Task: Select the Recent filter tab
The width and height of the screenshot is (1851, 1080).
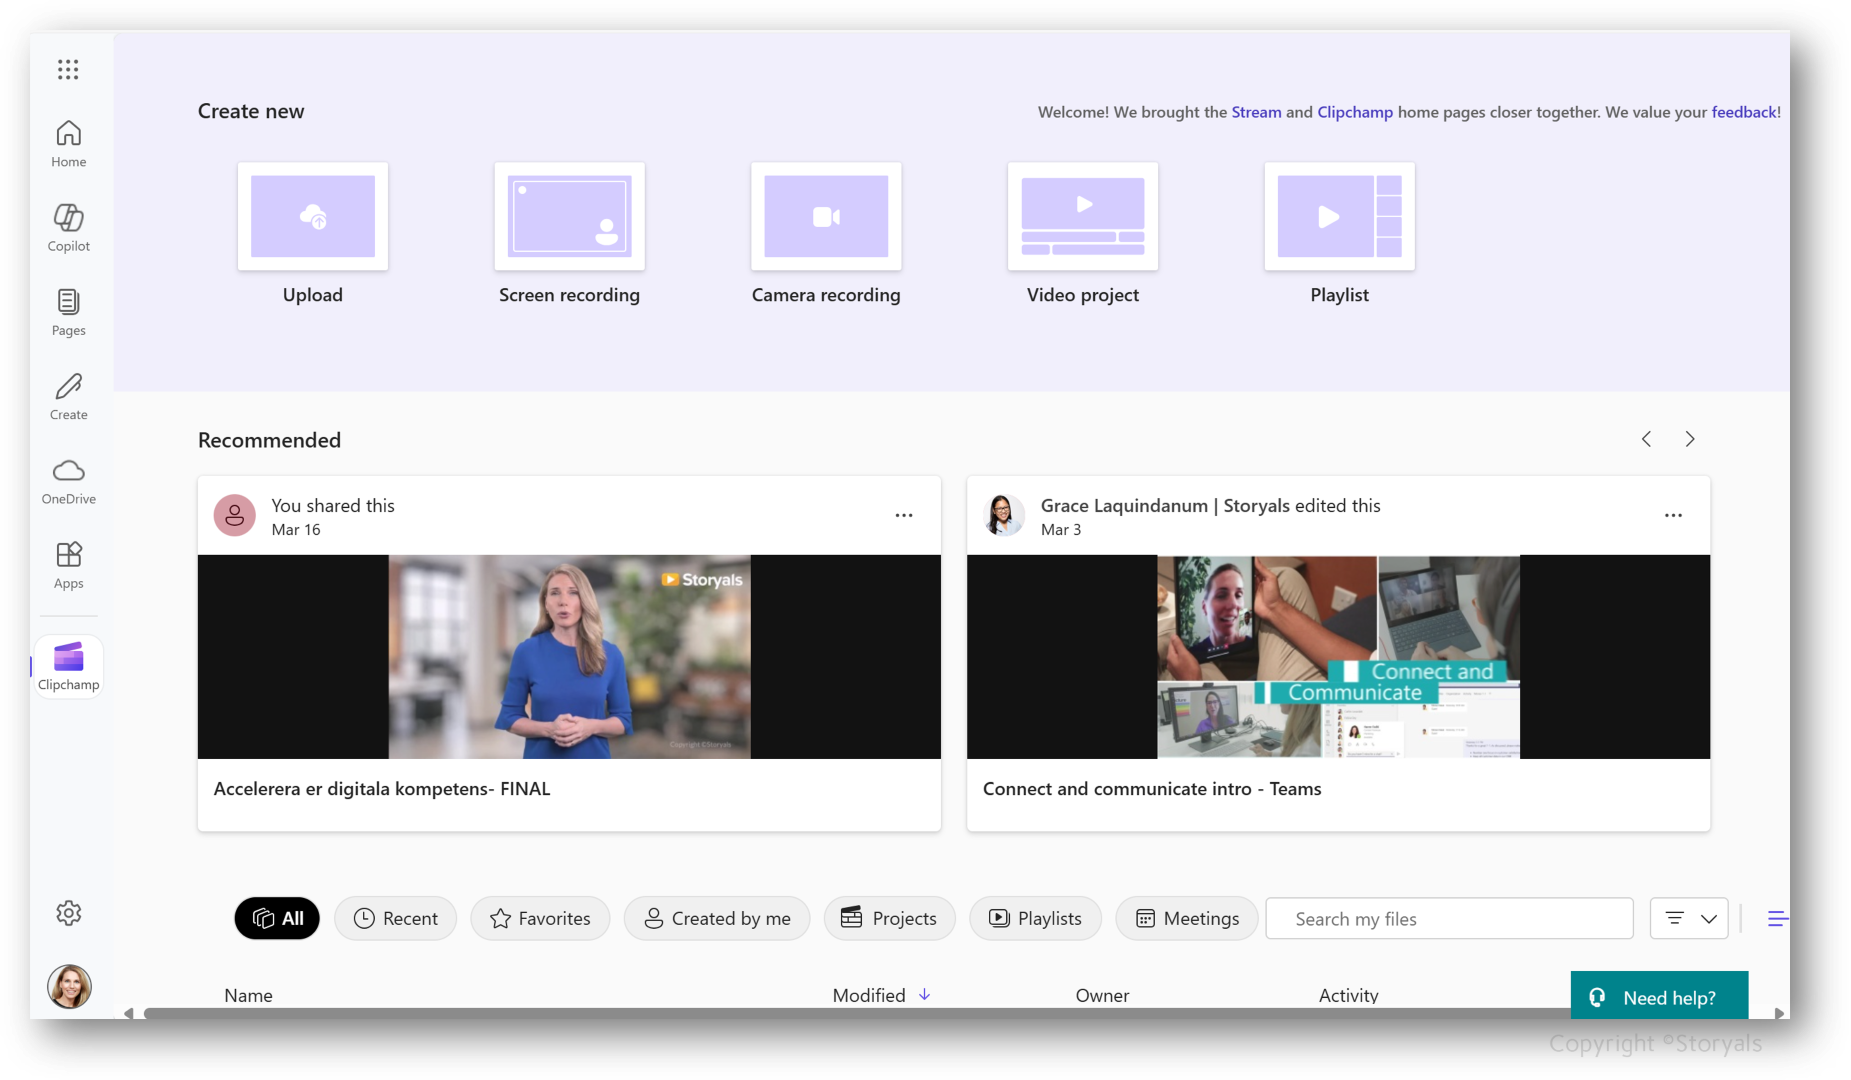Action: tap(396, 918)
